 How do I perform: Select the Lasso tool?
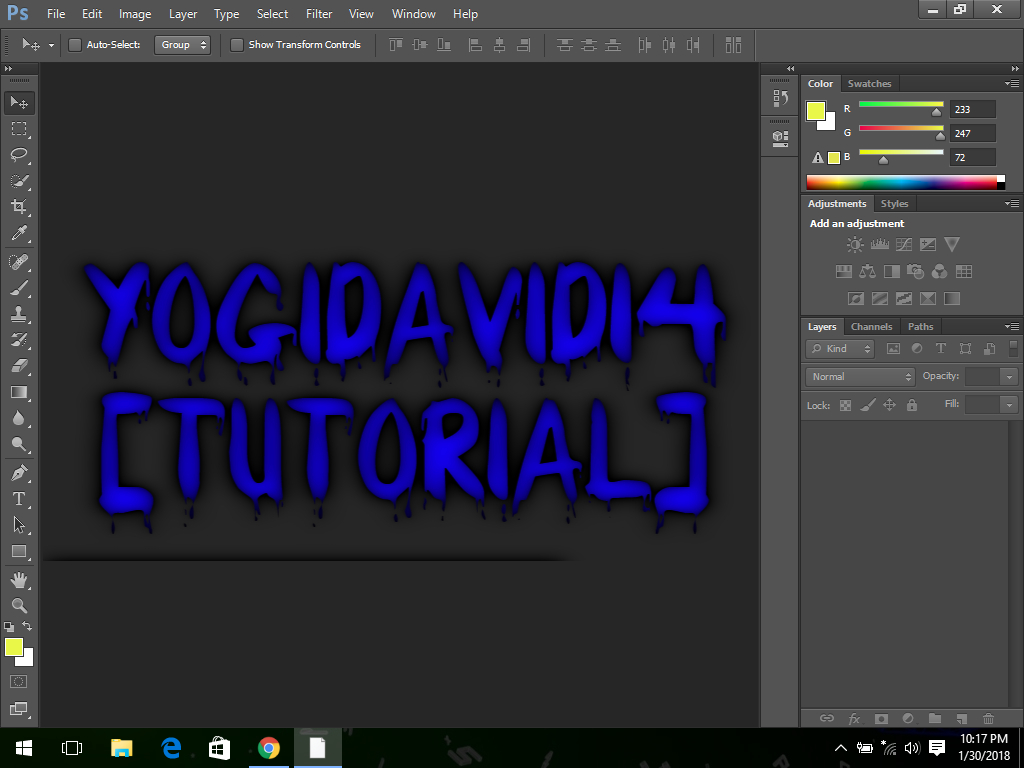(x=19, y=155)
